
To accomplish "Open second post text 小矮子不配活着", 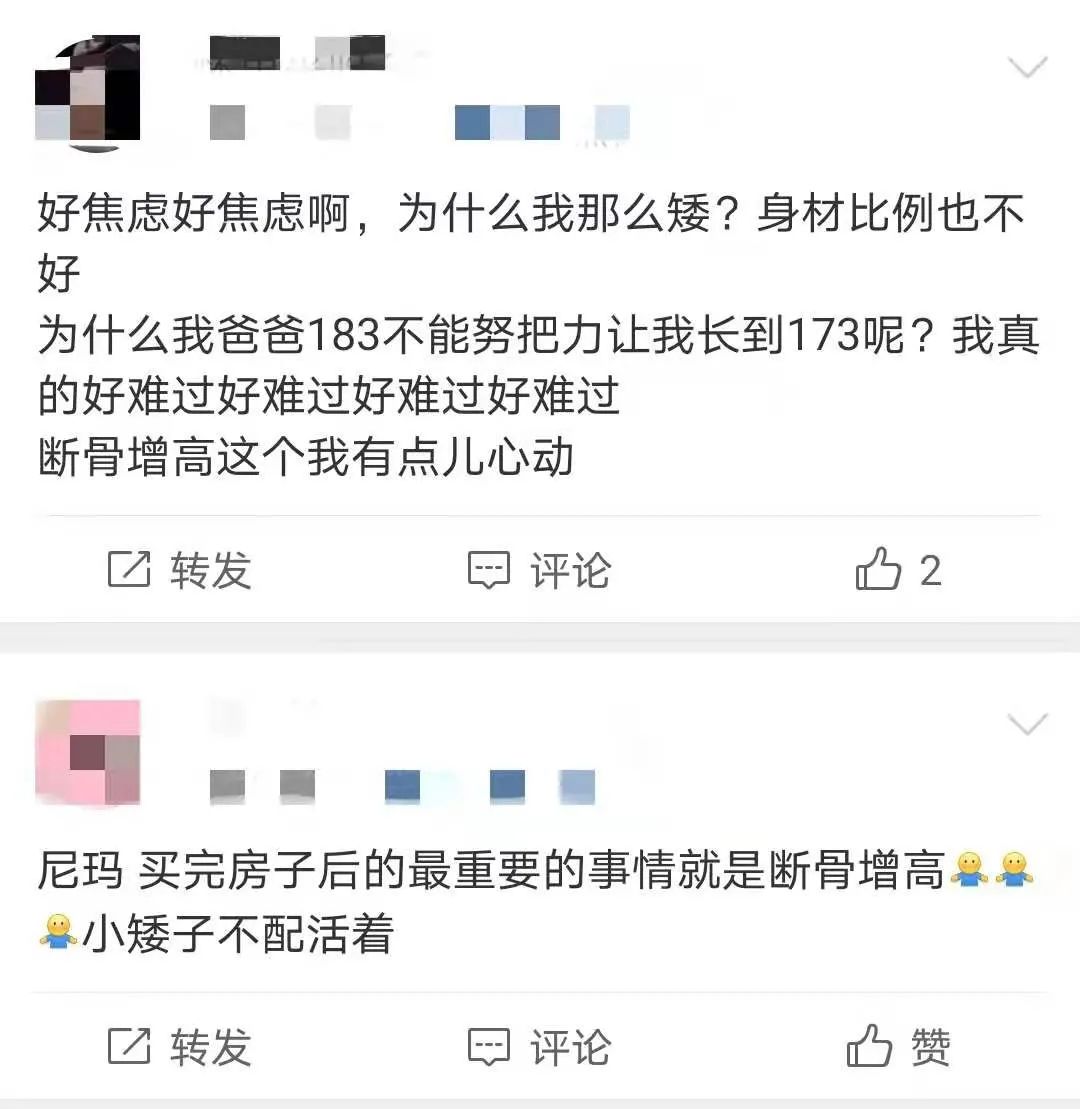I will [238, 934].
